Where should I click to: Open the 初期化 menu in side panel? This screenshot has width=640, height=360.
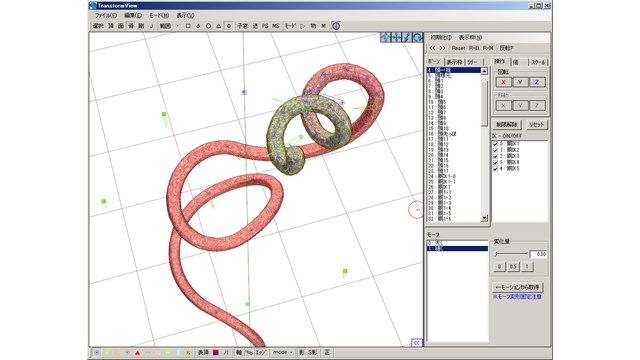point(441,37)
